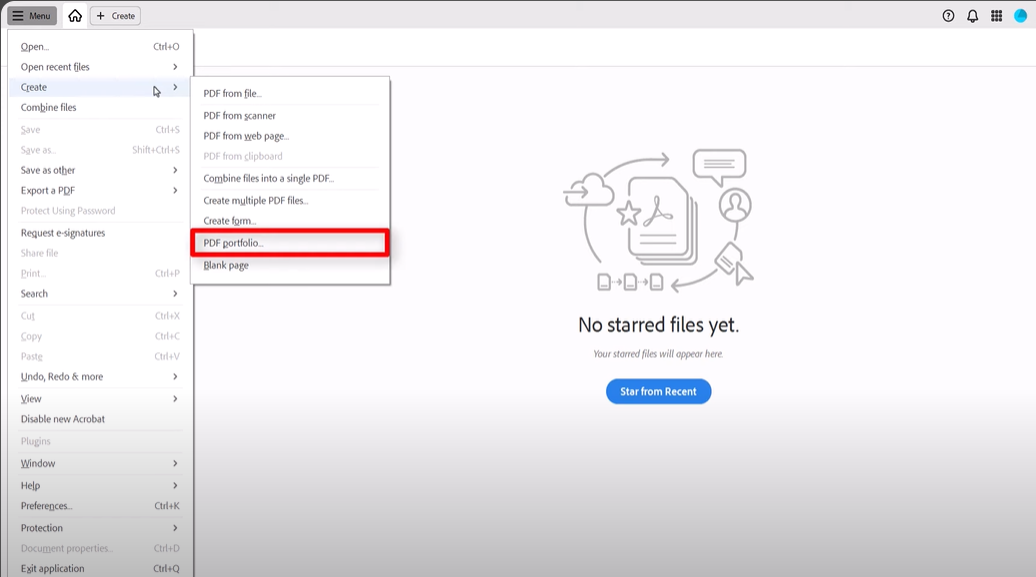Select Create form from the submenu
The height and width of the screenshot is (577, 1036).
[228, 221]
